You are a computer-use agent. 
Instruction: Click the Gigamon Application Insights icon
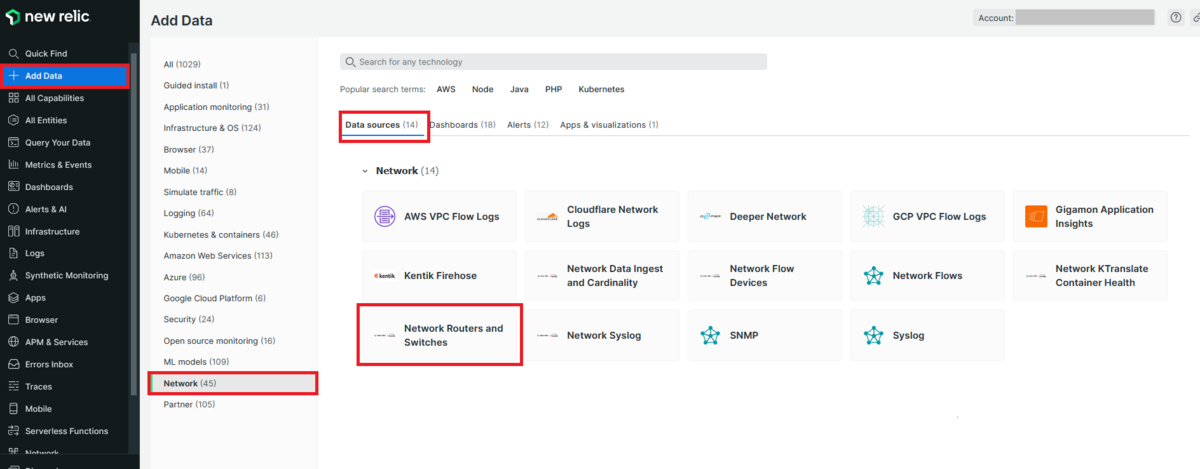pos(1036,216)
